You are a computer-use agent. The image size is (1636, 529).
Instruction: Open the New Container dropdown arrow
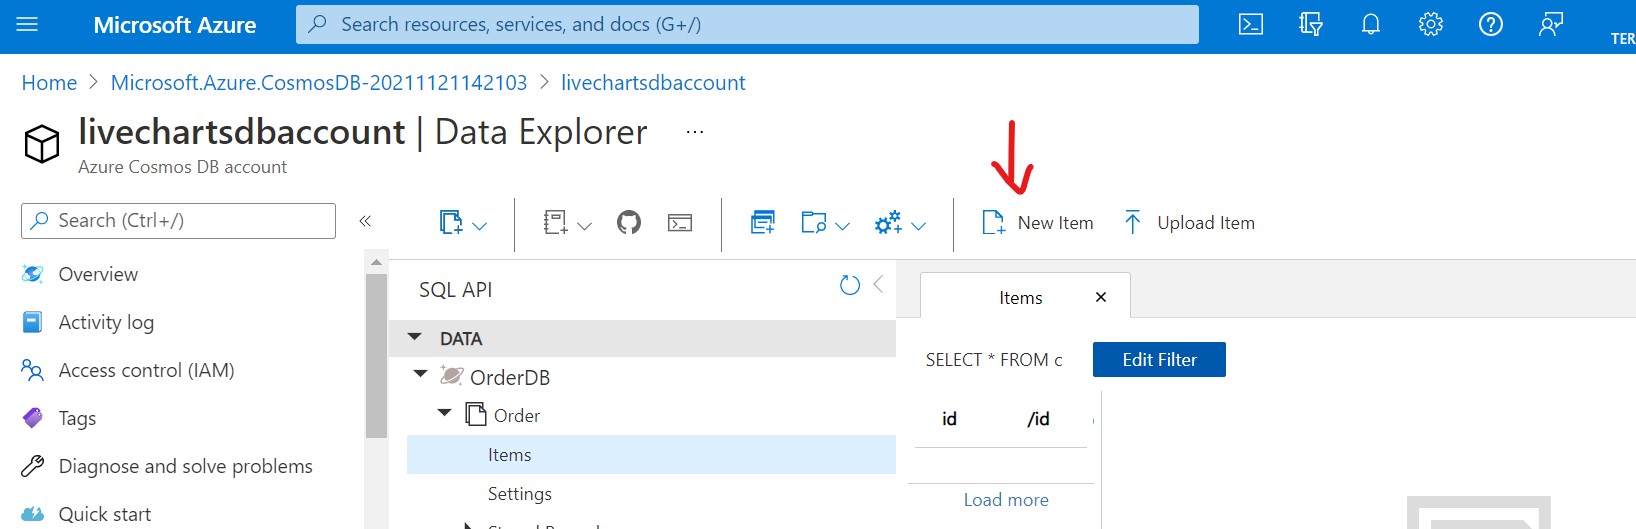[480, 225]
